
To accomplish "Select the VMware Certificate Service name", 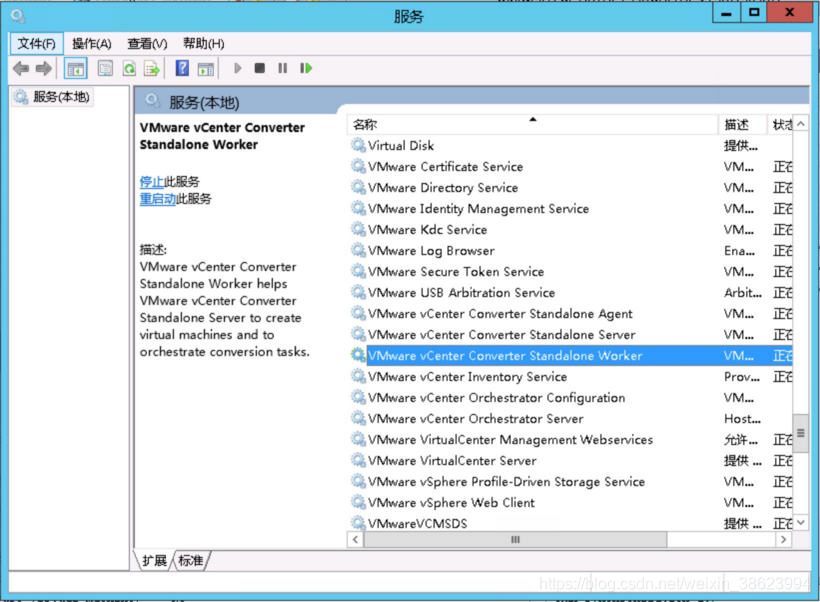I will (x=445, y=166).
